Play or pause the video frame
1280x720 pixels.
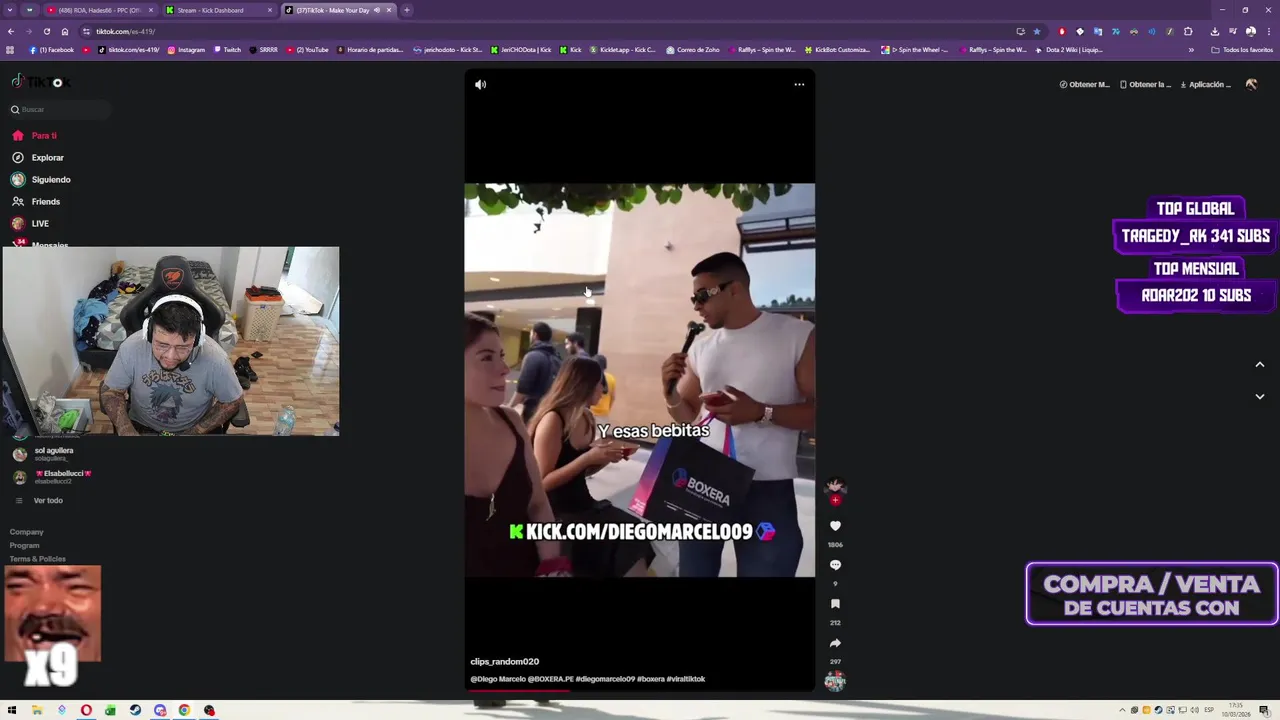tap(640, 380)
